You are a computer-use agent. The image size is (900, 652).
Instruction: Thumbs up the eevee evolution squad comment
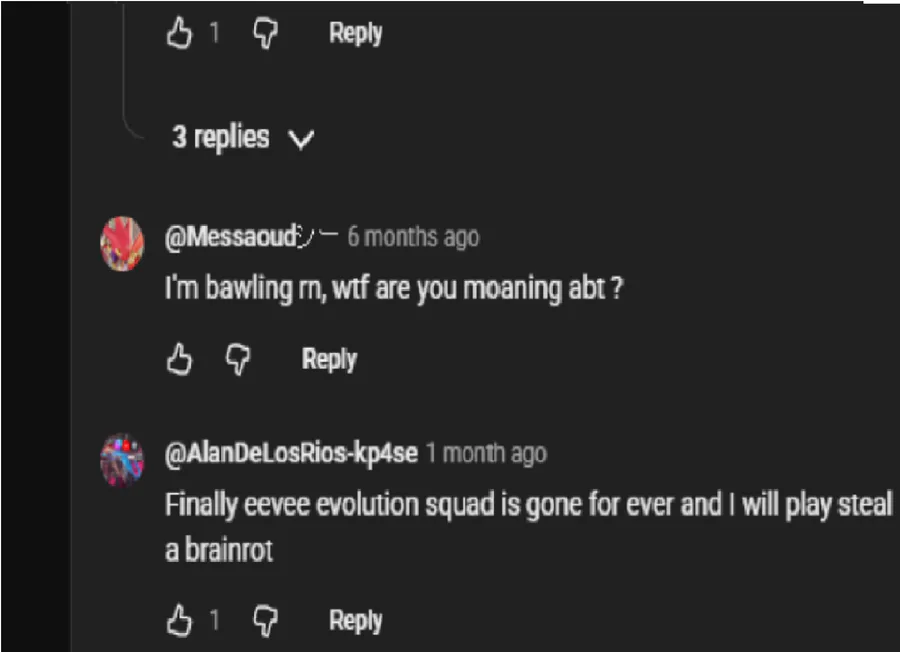tap(179, 621)
